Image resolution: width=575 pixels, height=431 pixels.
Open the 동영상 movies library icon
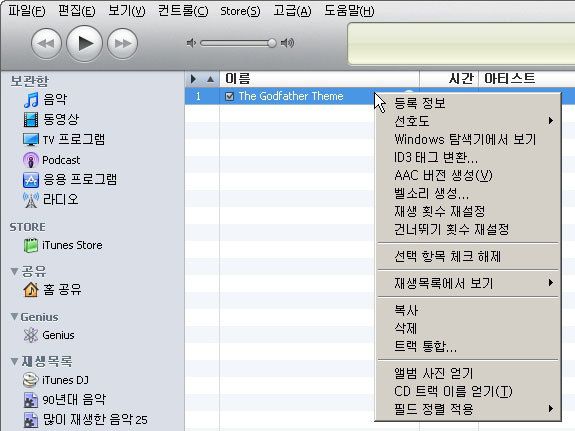pyautogui.click(x=31, y=120)
